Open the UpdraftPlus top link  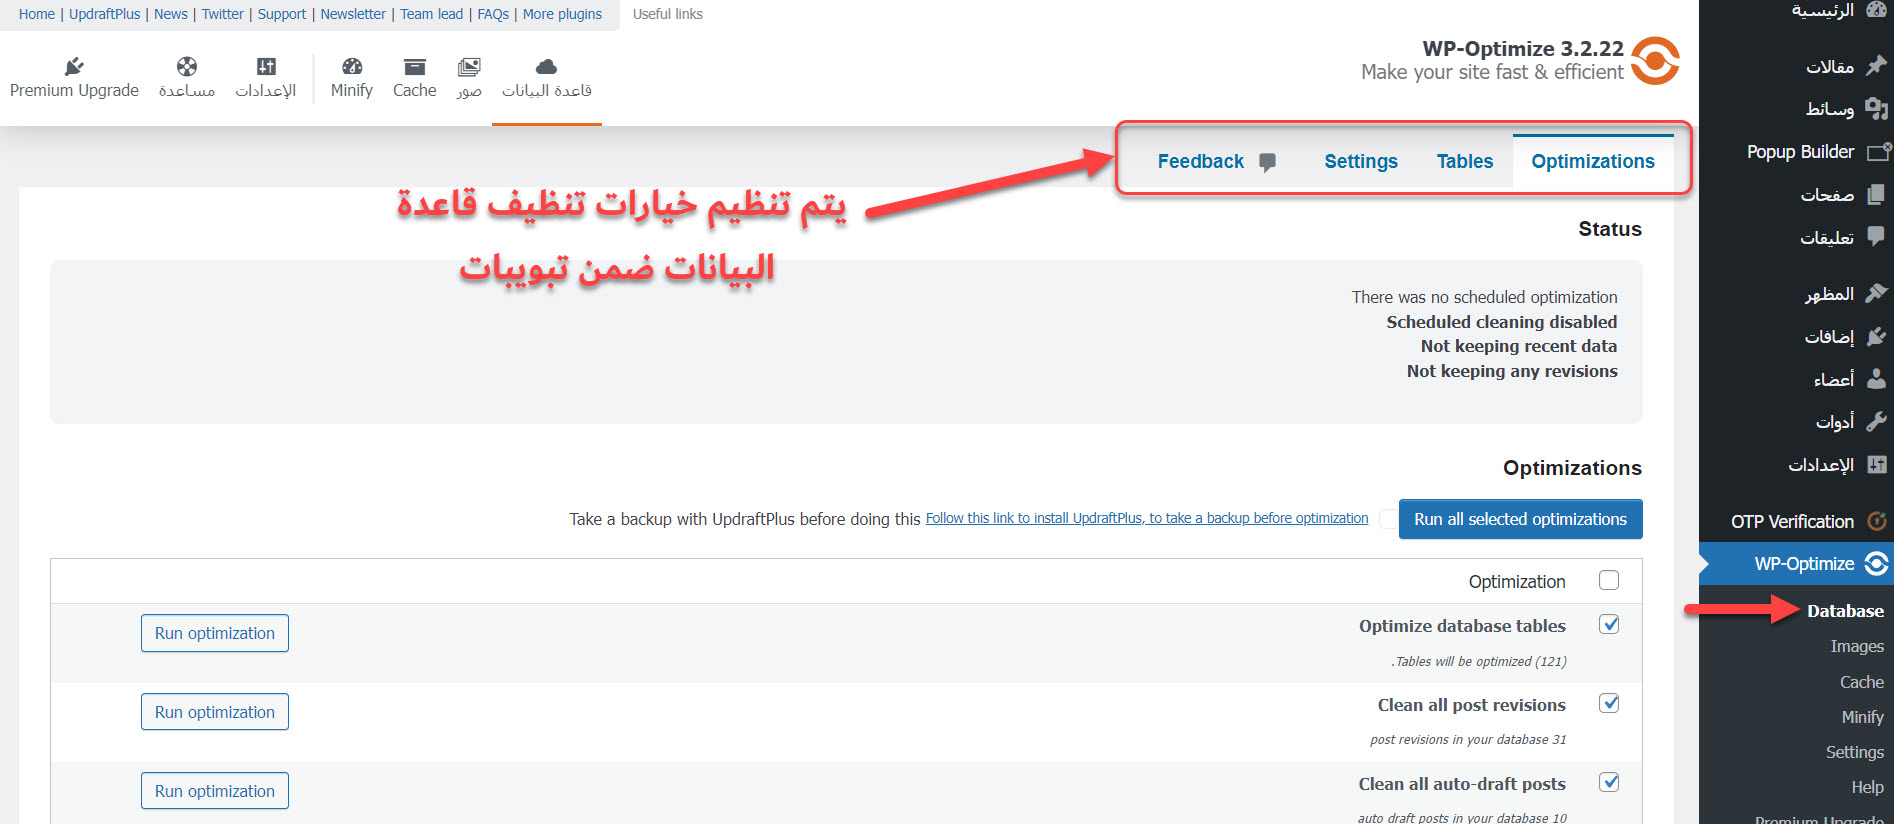105,14
